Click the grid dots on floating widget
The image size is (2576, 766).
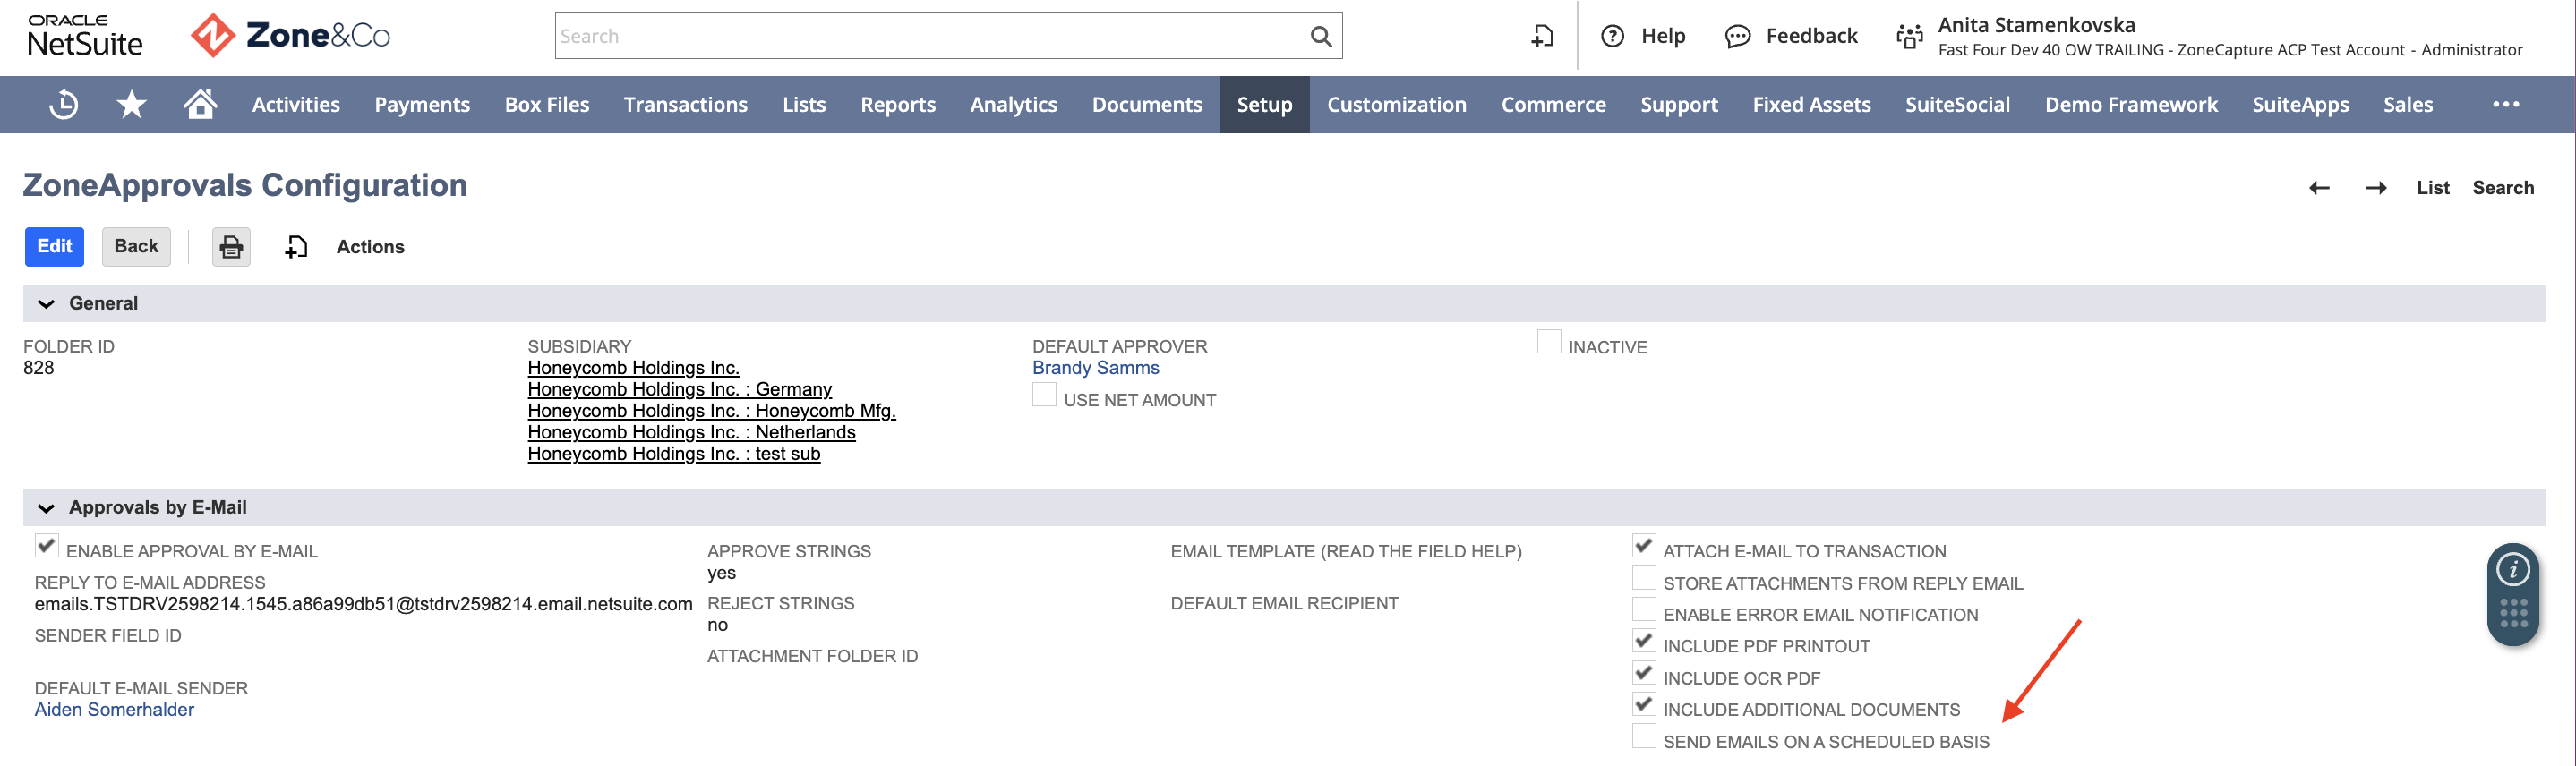pos(2513,613)
